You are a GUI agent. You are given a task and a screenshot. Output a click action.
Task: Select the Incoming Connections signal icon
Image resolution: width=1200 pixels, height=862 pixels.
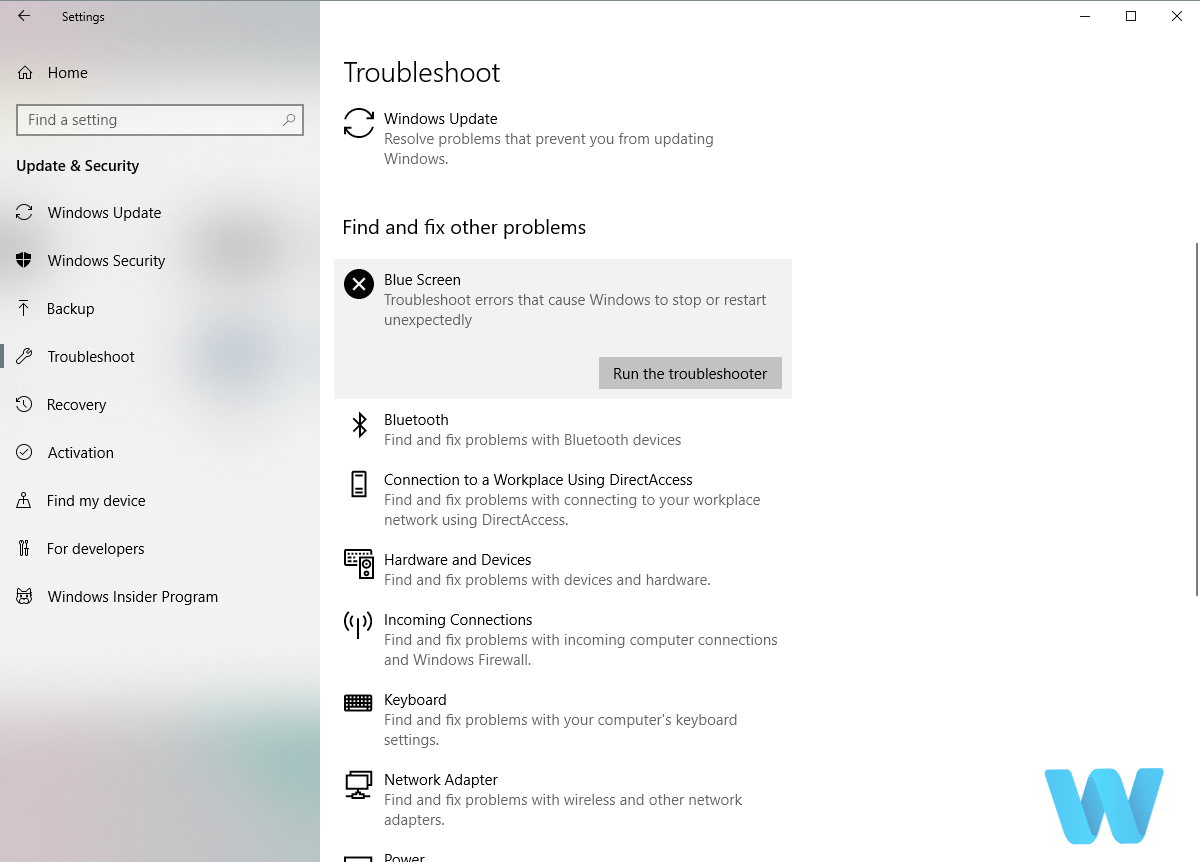click(x=358, y=625)
